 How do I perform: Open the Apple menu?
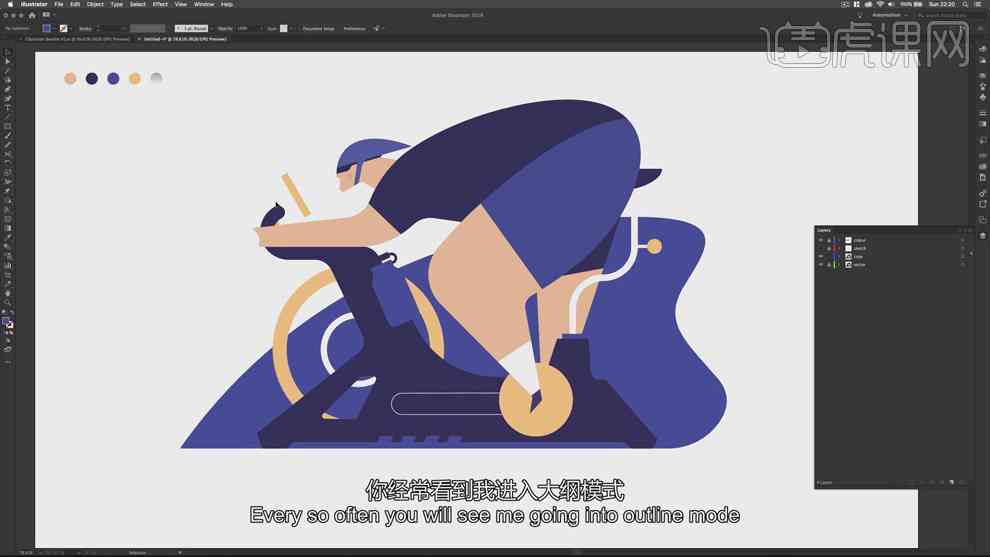click(x=9, y=4)
